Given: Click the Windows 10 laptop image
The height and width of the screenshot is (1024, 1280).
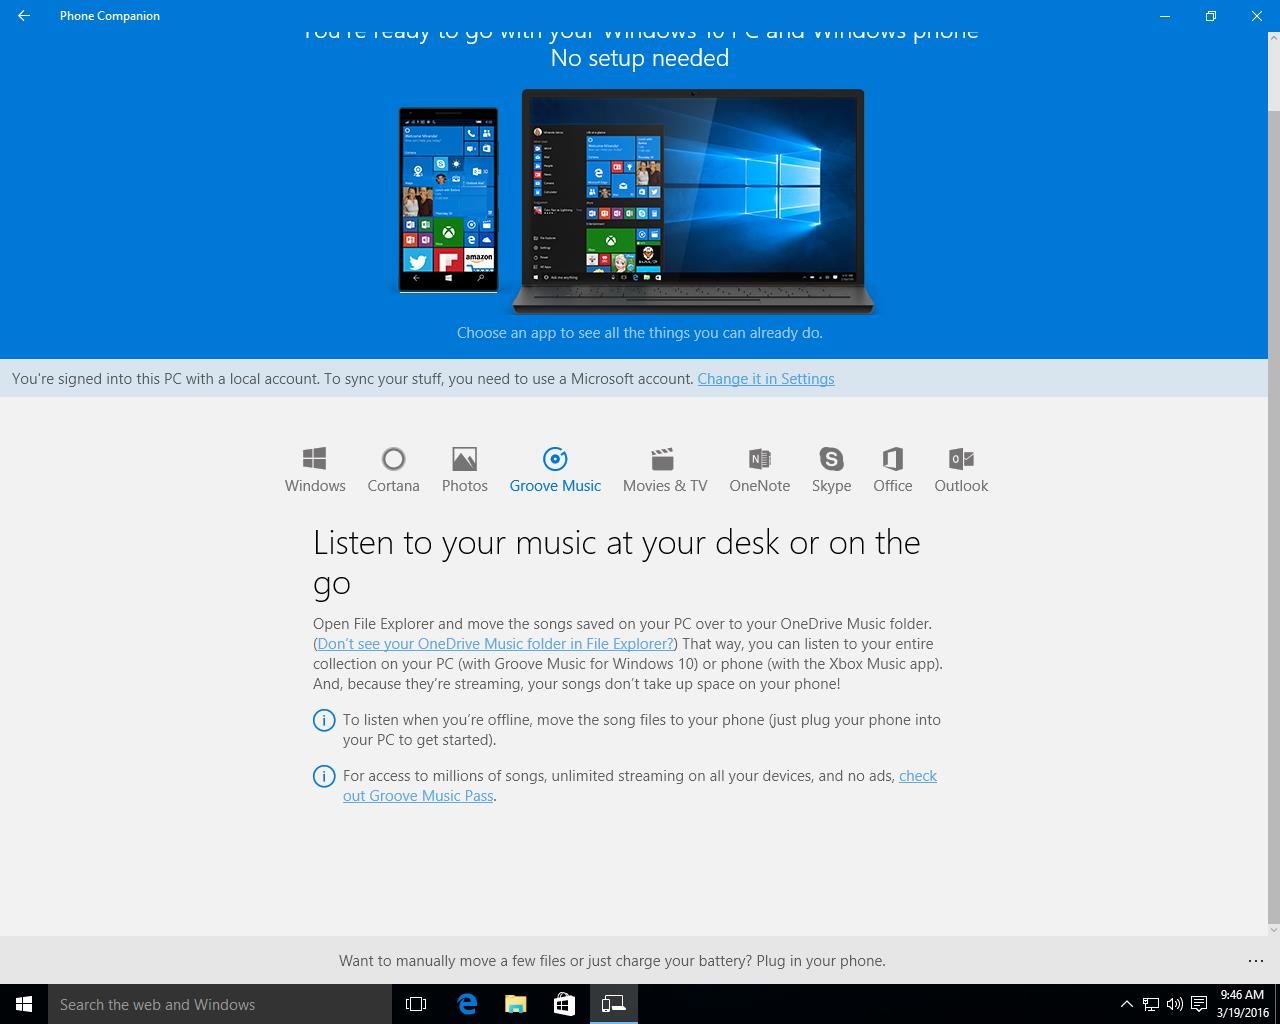Looking at the screenshot, I should 692,202.
